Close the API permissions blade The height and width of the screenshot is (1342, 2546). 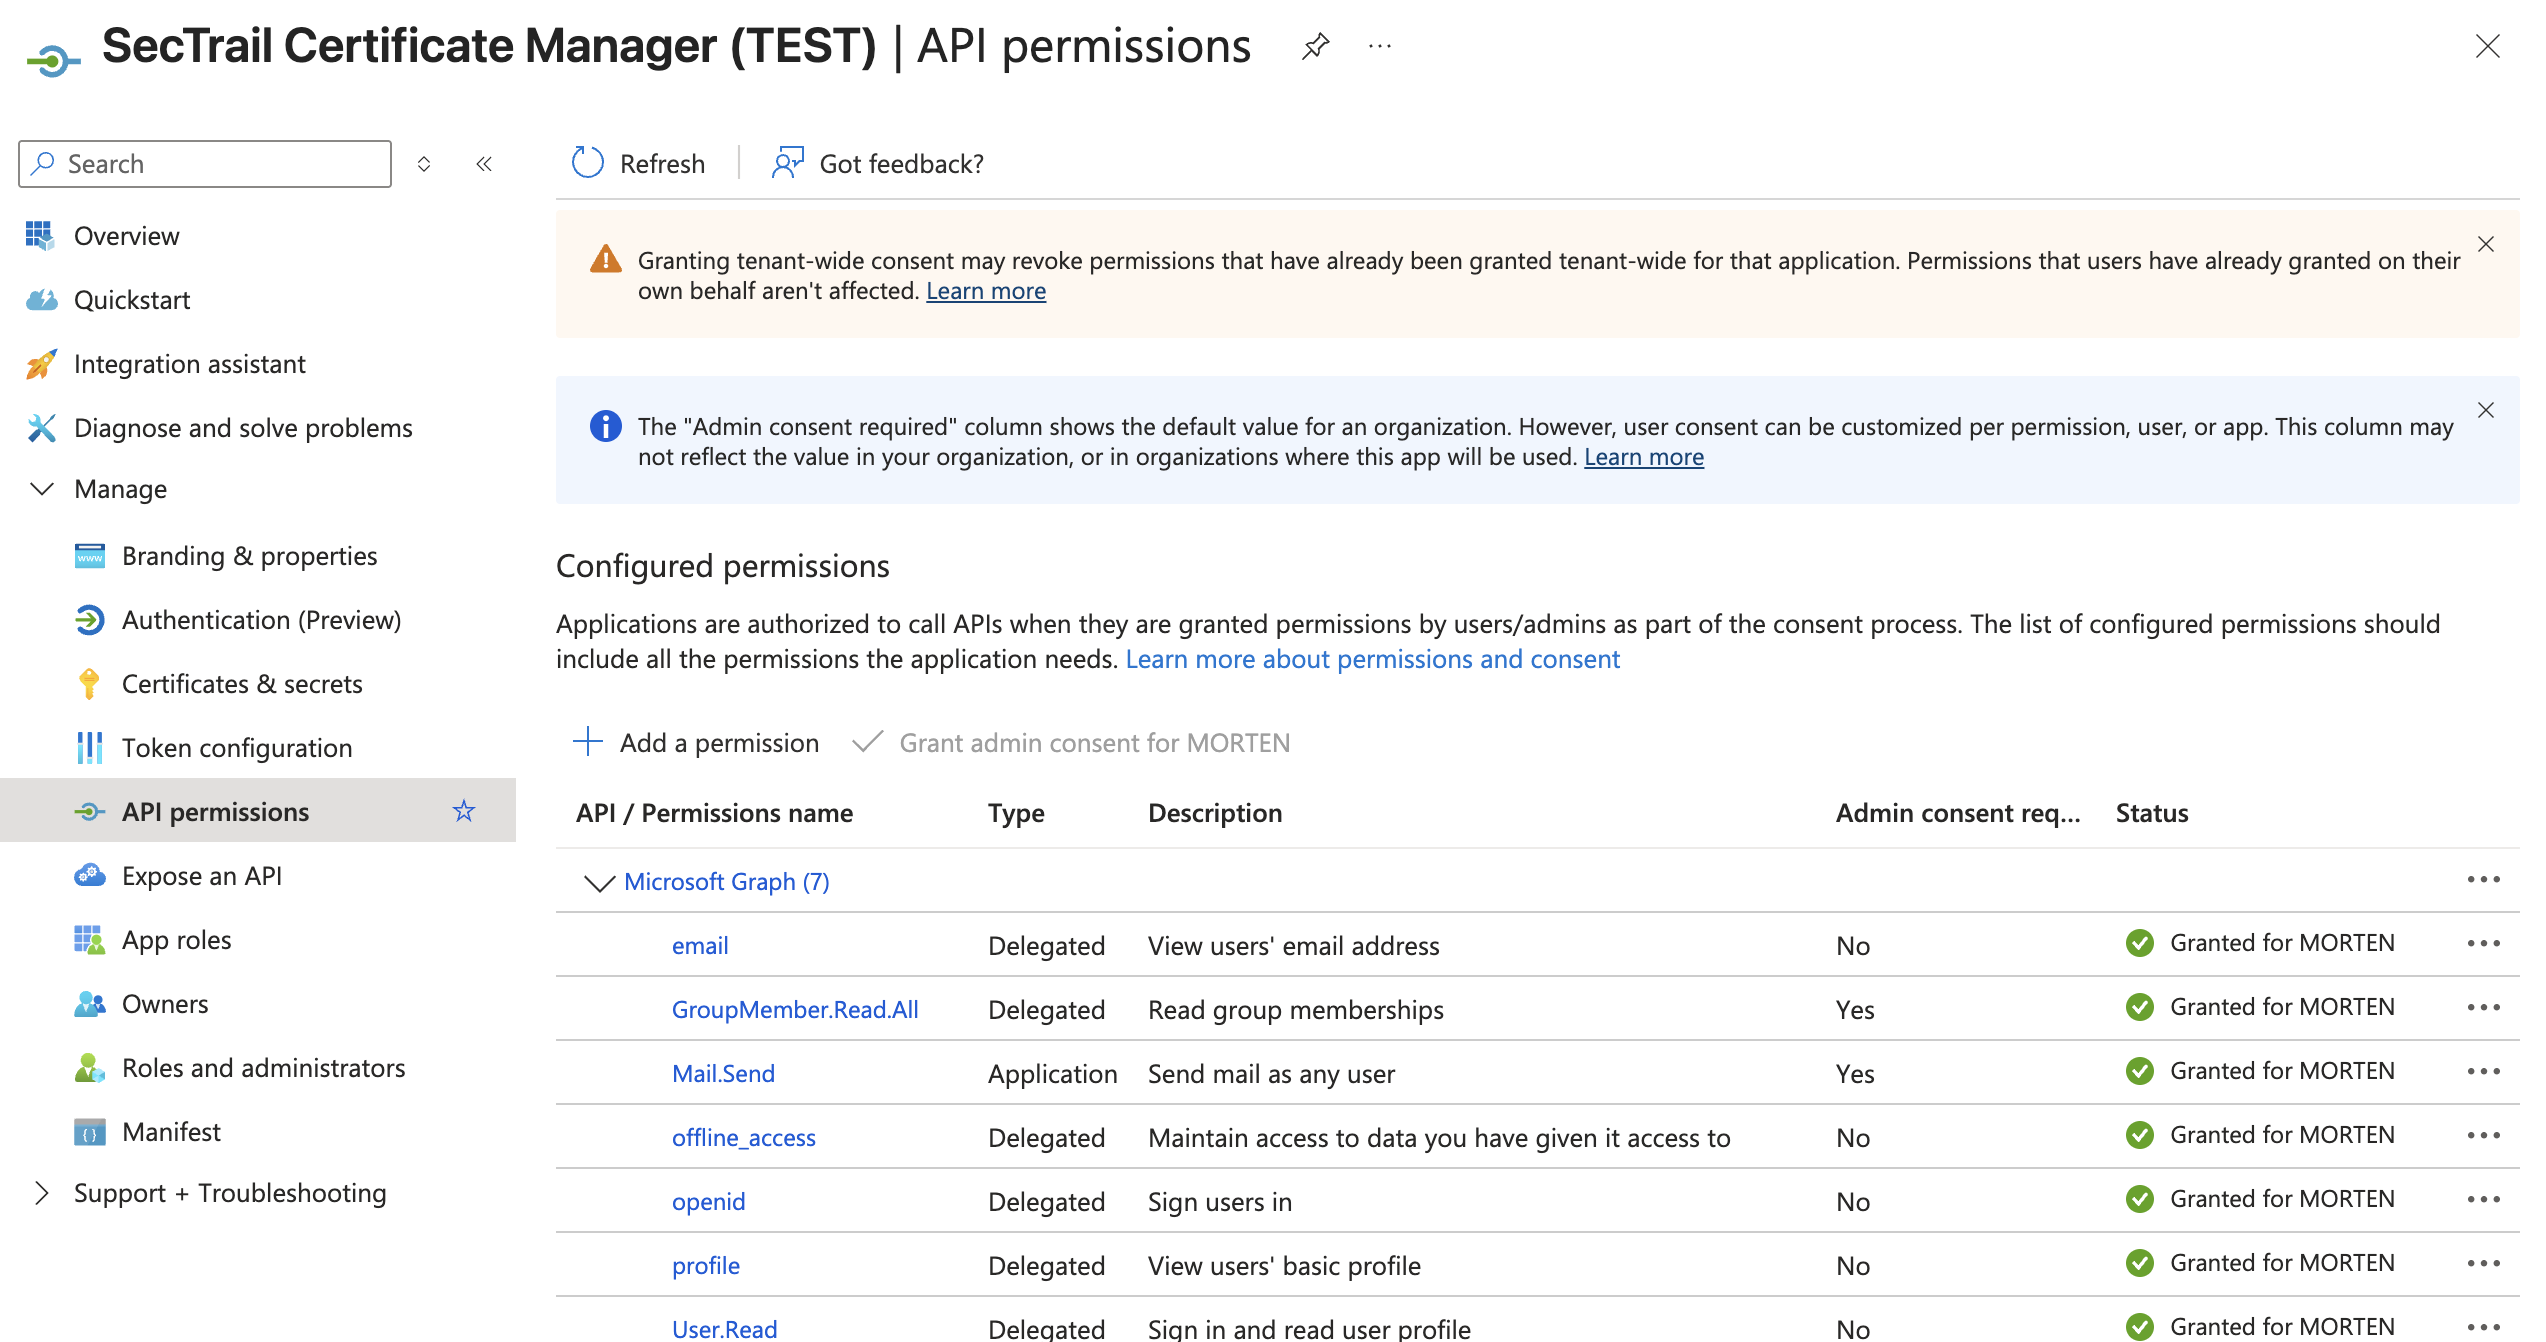coord(2487,46)
